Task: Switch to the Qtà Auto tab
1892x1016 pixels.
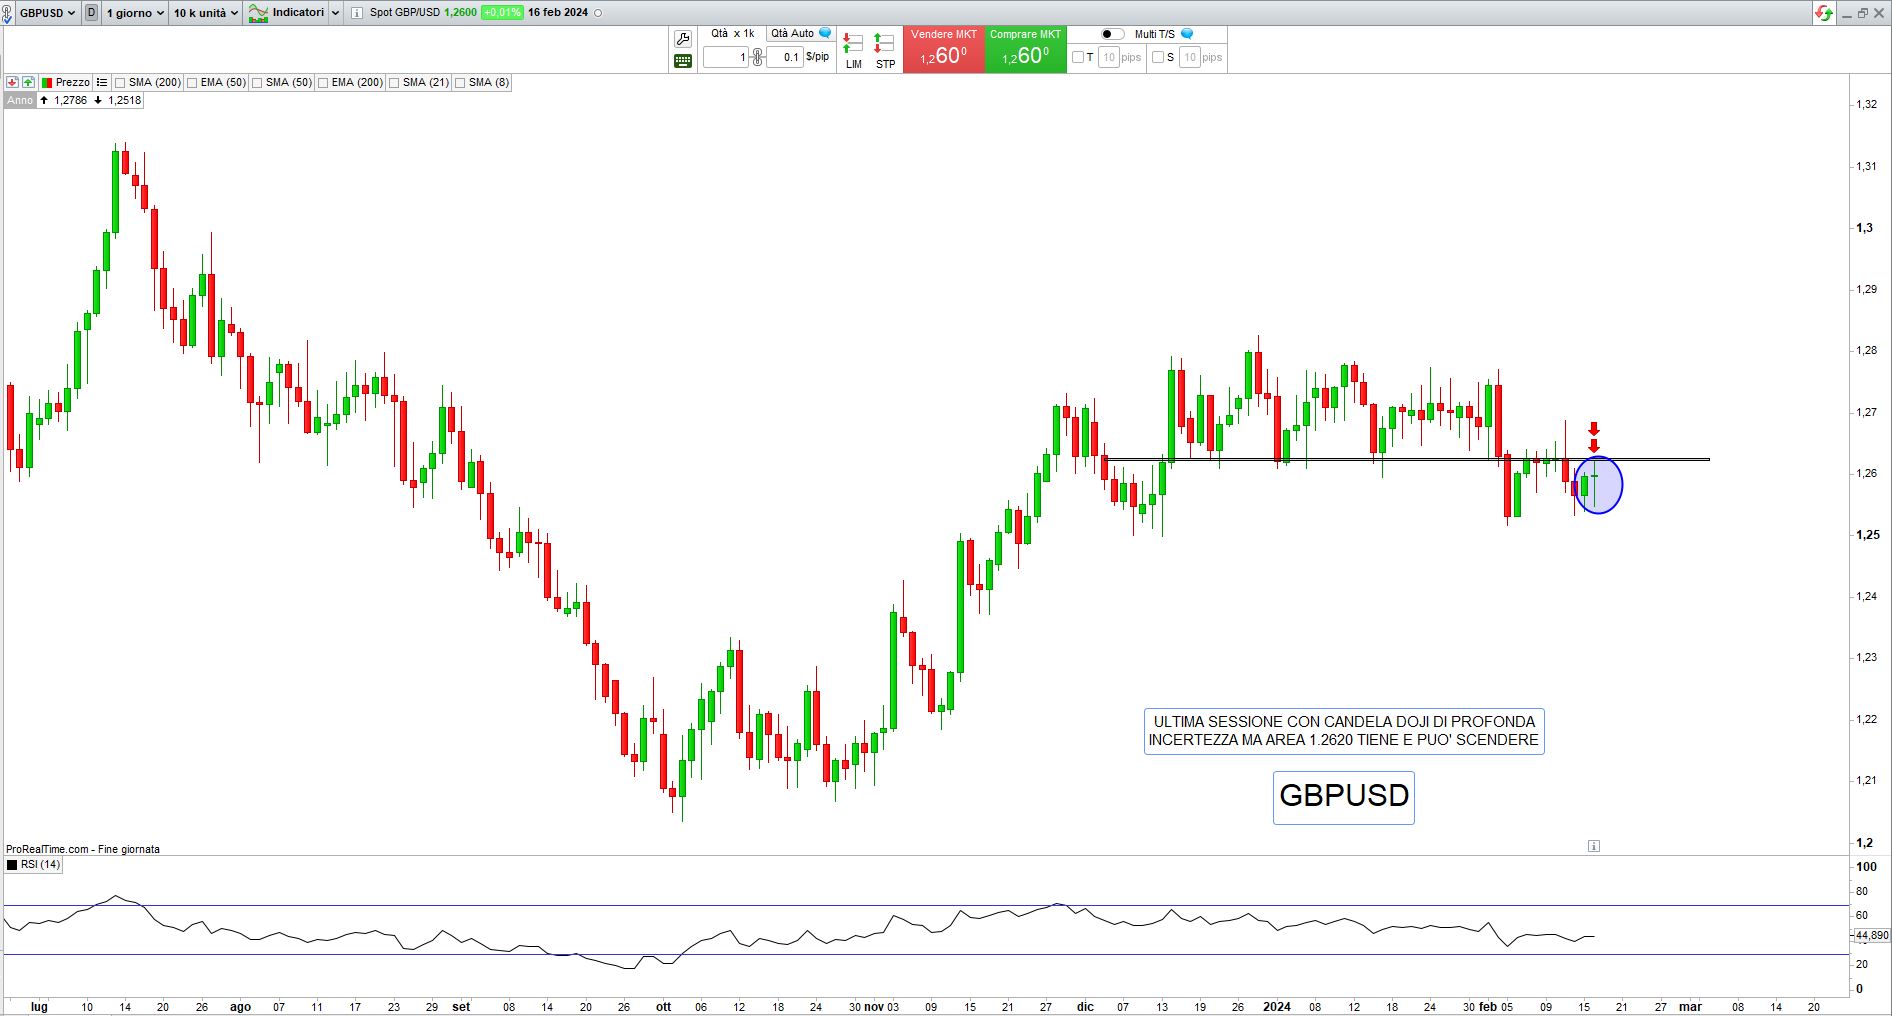Action: pos(792,33)
